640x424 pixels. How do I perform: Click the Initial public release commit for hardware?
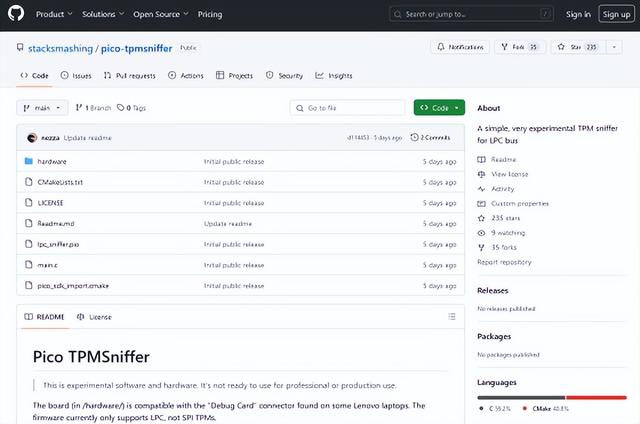click(234, 162)
